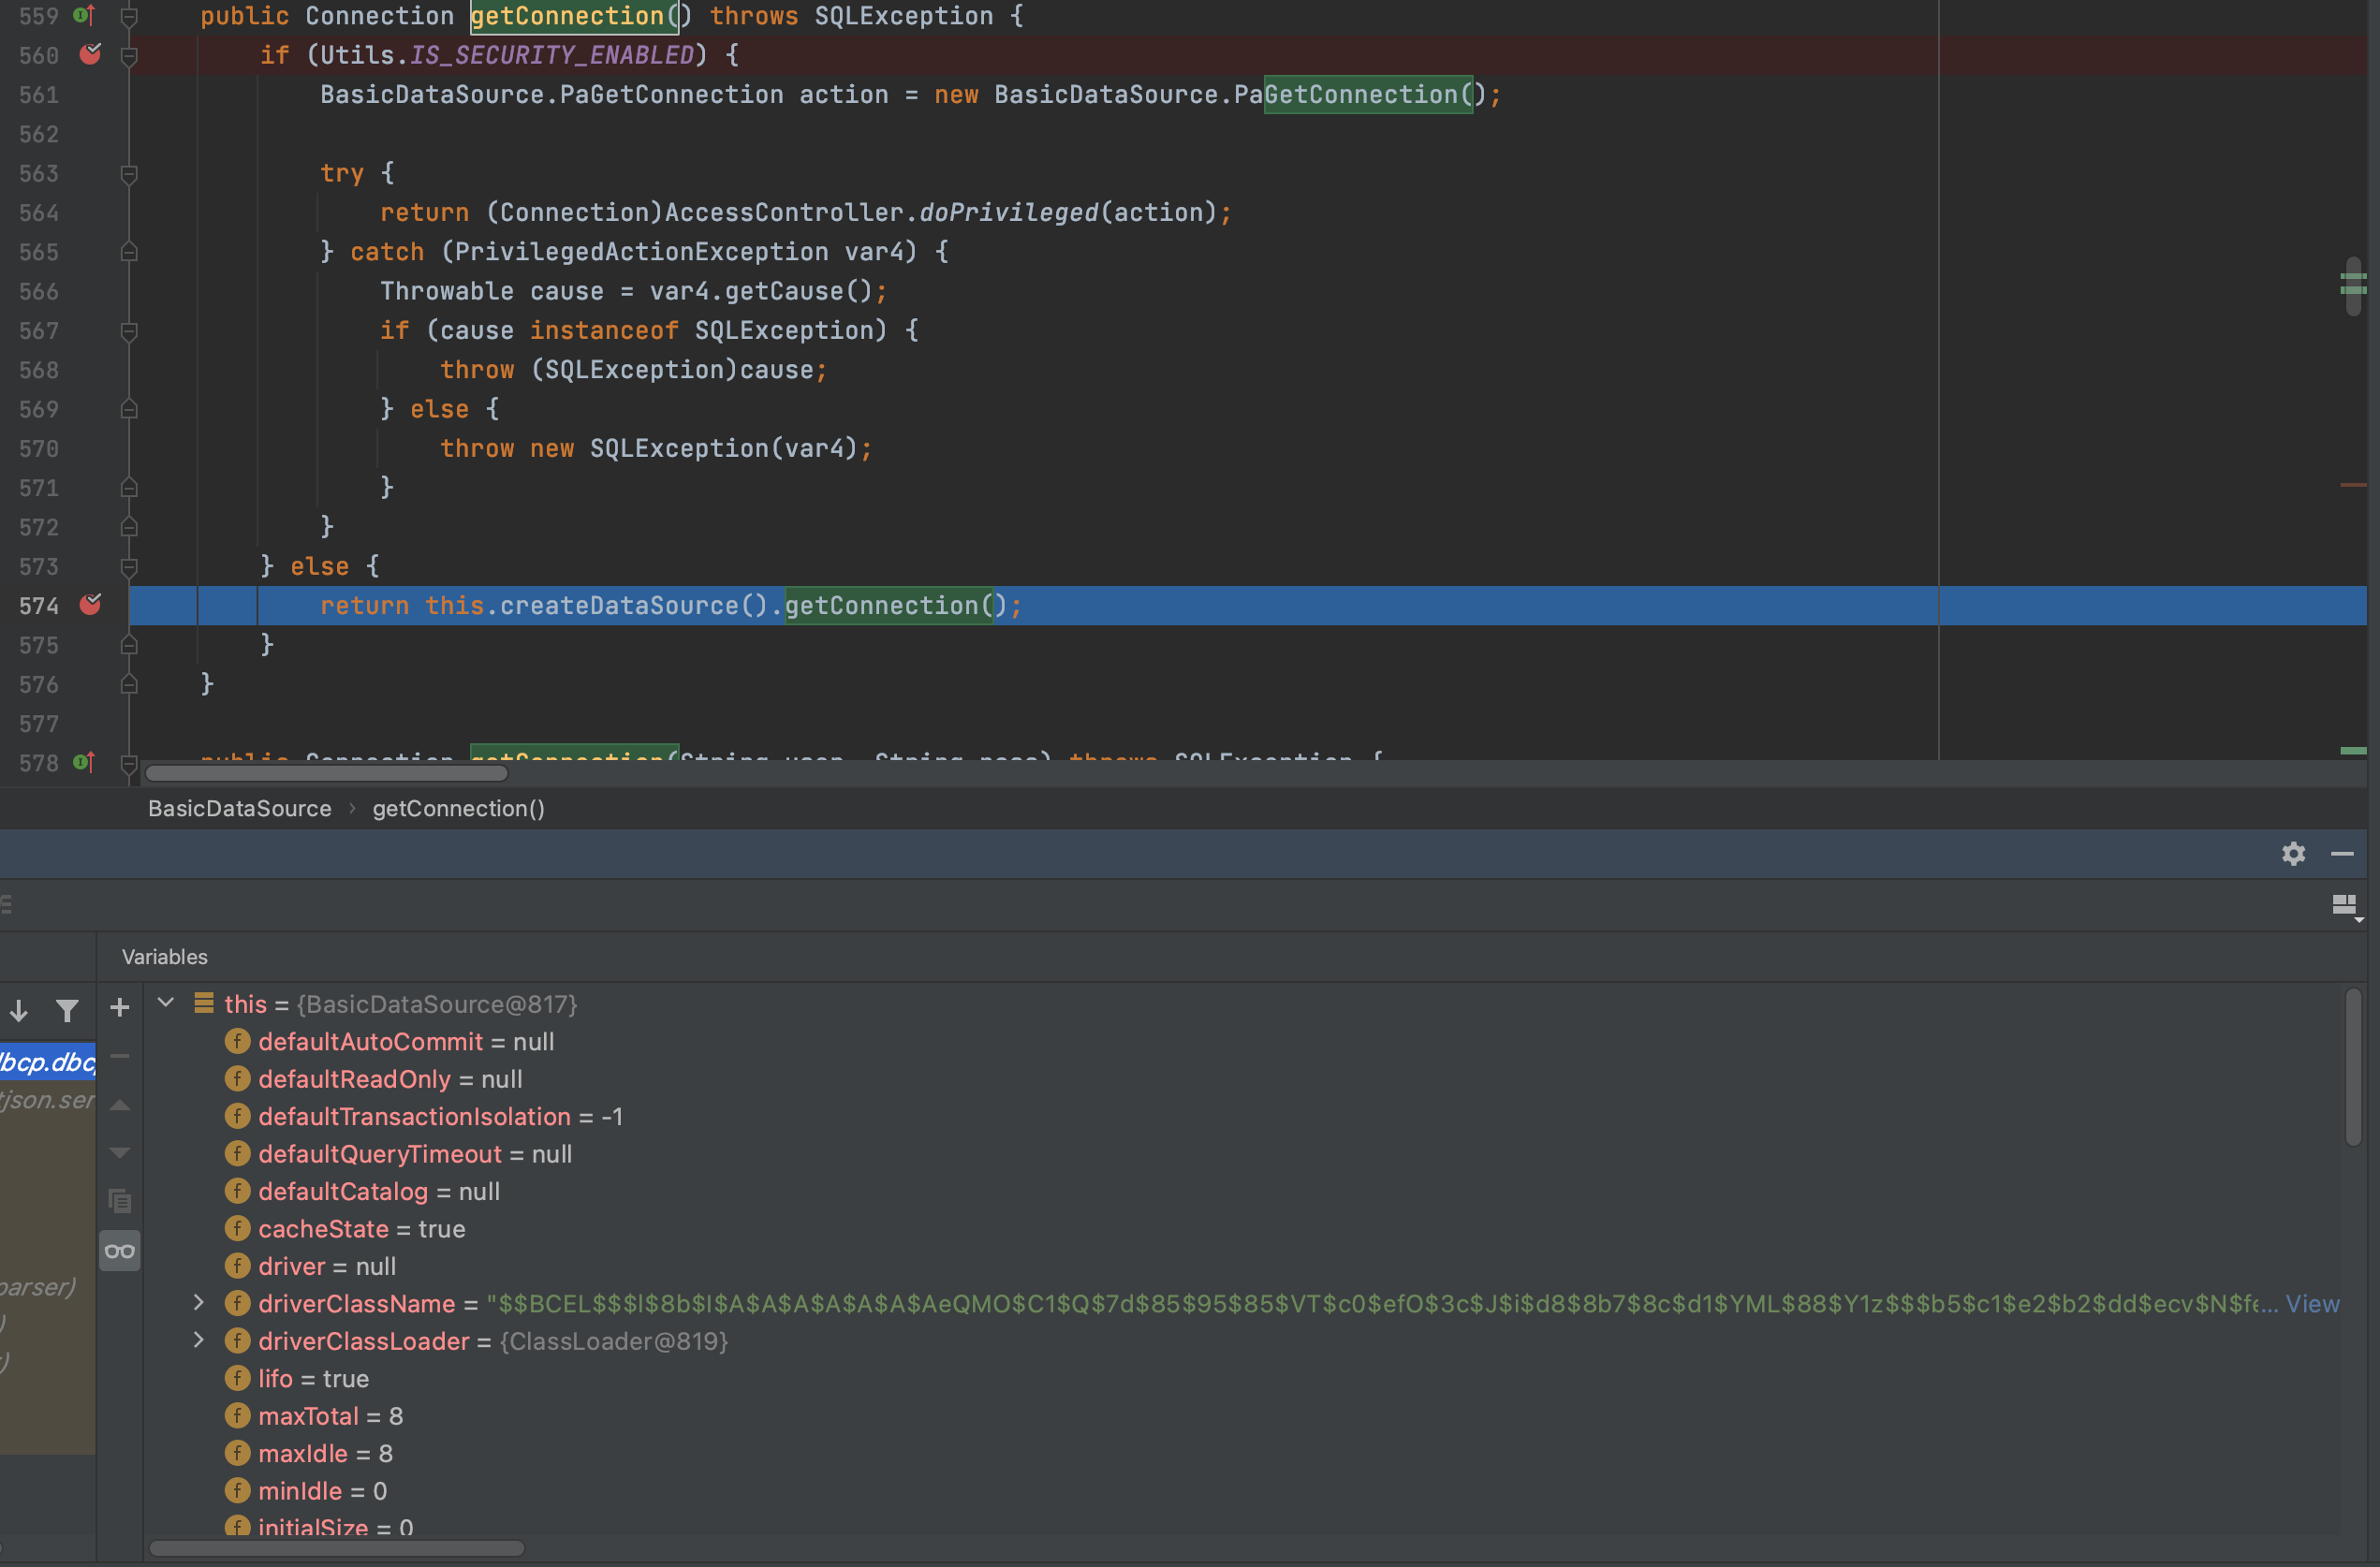Screen dimensions: 2380x1567
Task: Click doPrivileged method call on line 564
Action: (x=1008, y=212)
